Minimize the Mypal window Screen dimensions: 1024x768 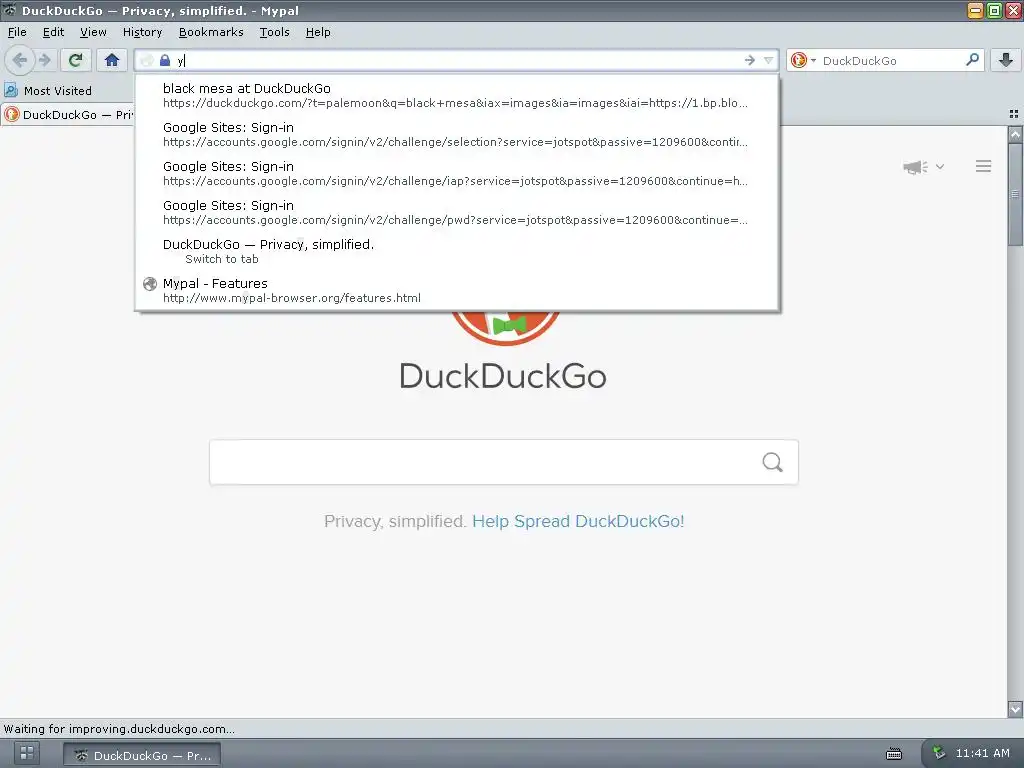(975, 10)
